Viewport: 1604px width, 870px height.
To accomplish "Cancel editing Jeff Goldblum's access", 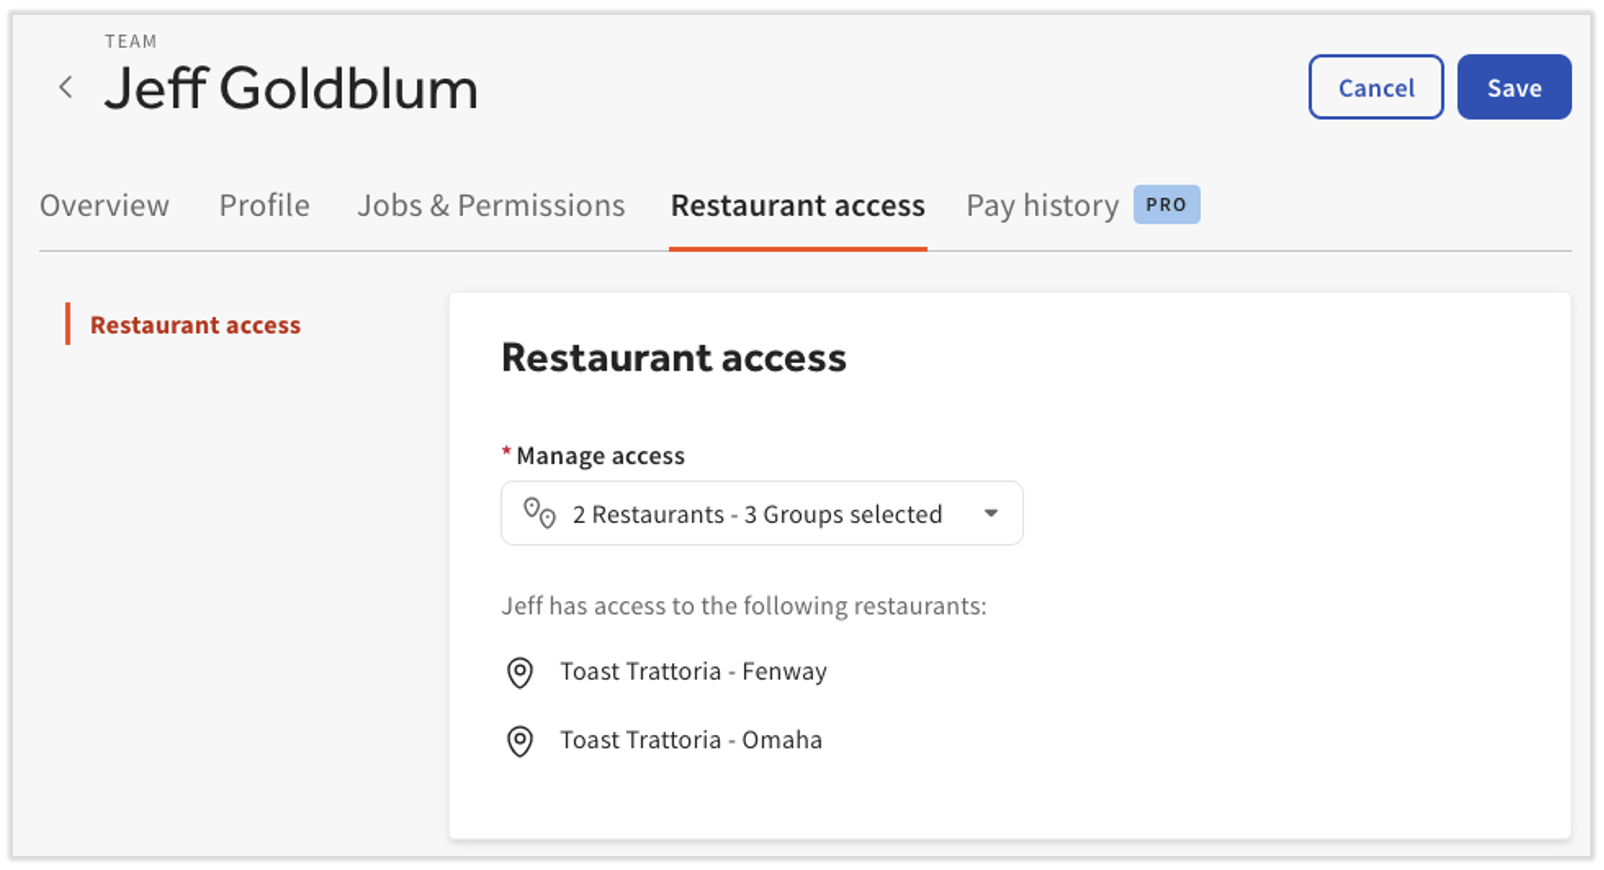I will (1375, 87).
